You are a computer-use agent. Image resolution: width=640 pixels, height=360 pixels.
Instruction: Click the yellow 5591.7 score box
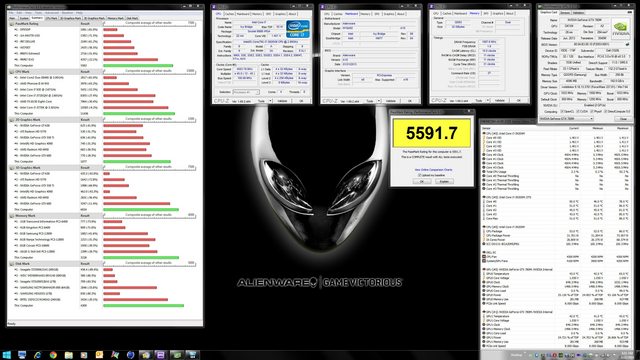click(x=432, y=133)
